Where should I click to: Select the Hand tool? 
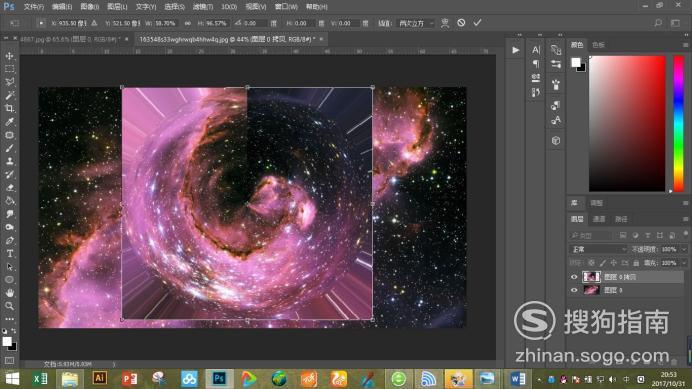coord(9,293)
